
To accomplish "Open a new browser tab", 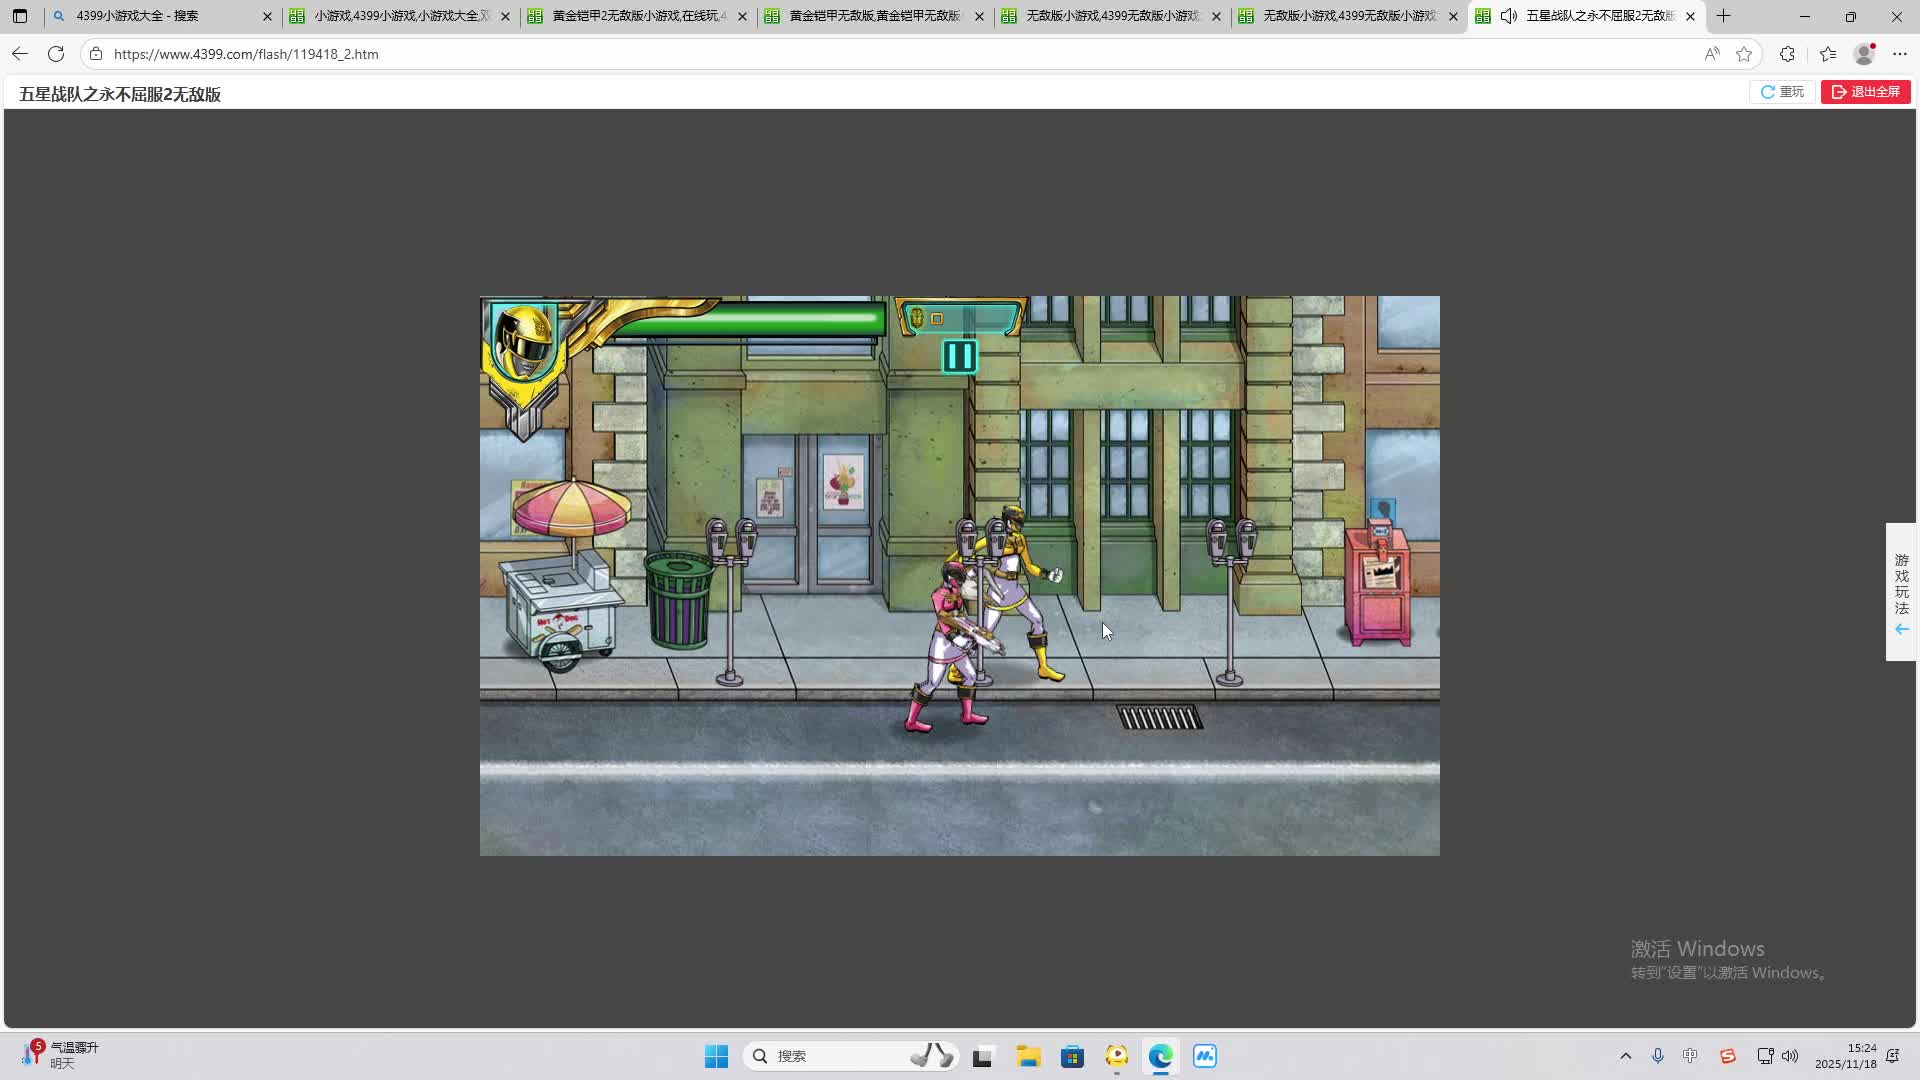I will (1723, 16).
